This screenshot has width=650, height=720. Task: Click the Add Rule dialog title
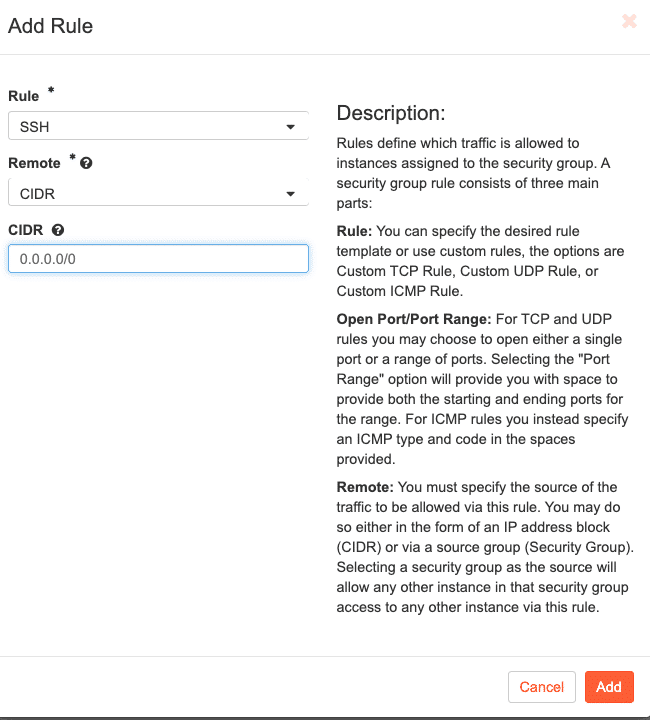coord(51,26)
